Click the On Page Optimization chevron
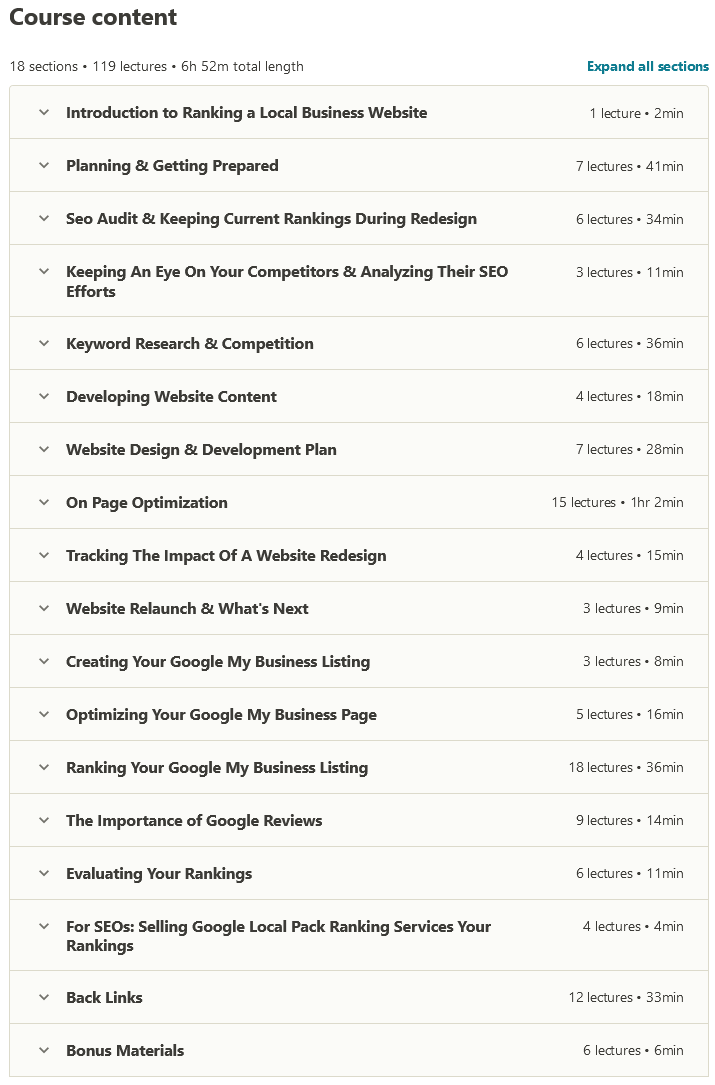The width and height of the screenshot is (715, 1085). 44,502
